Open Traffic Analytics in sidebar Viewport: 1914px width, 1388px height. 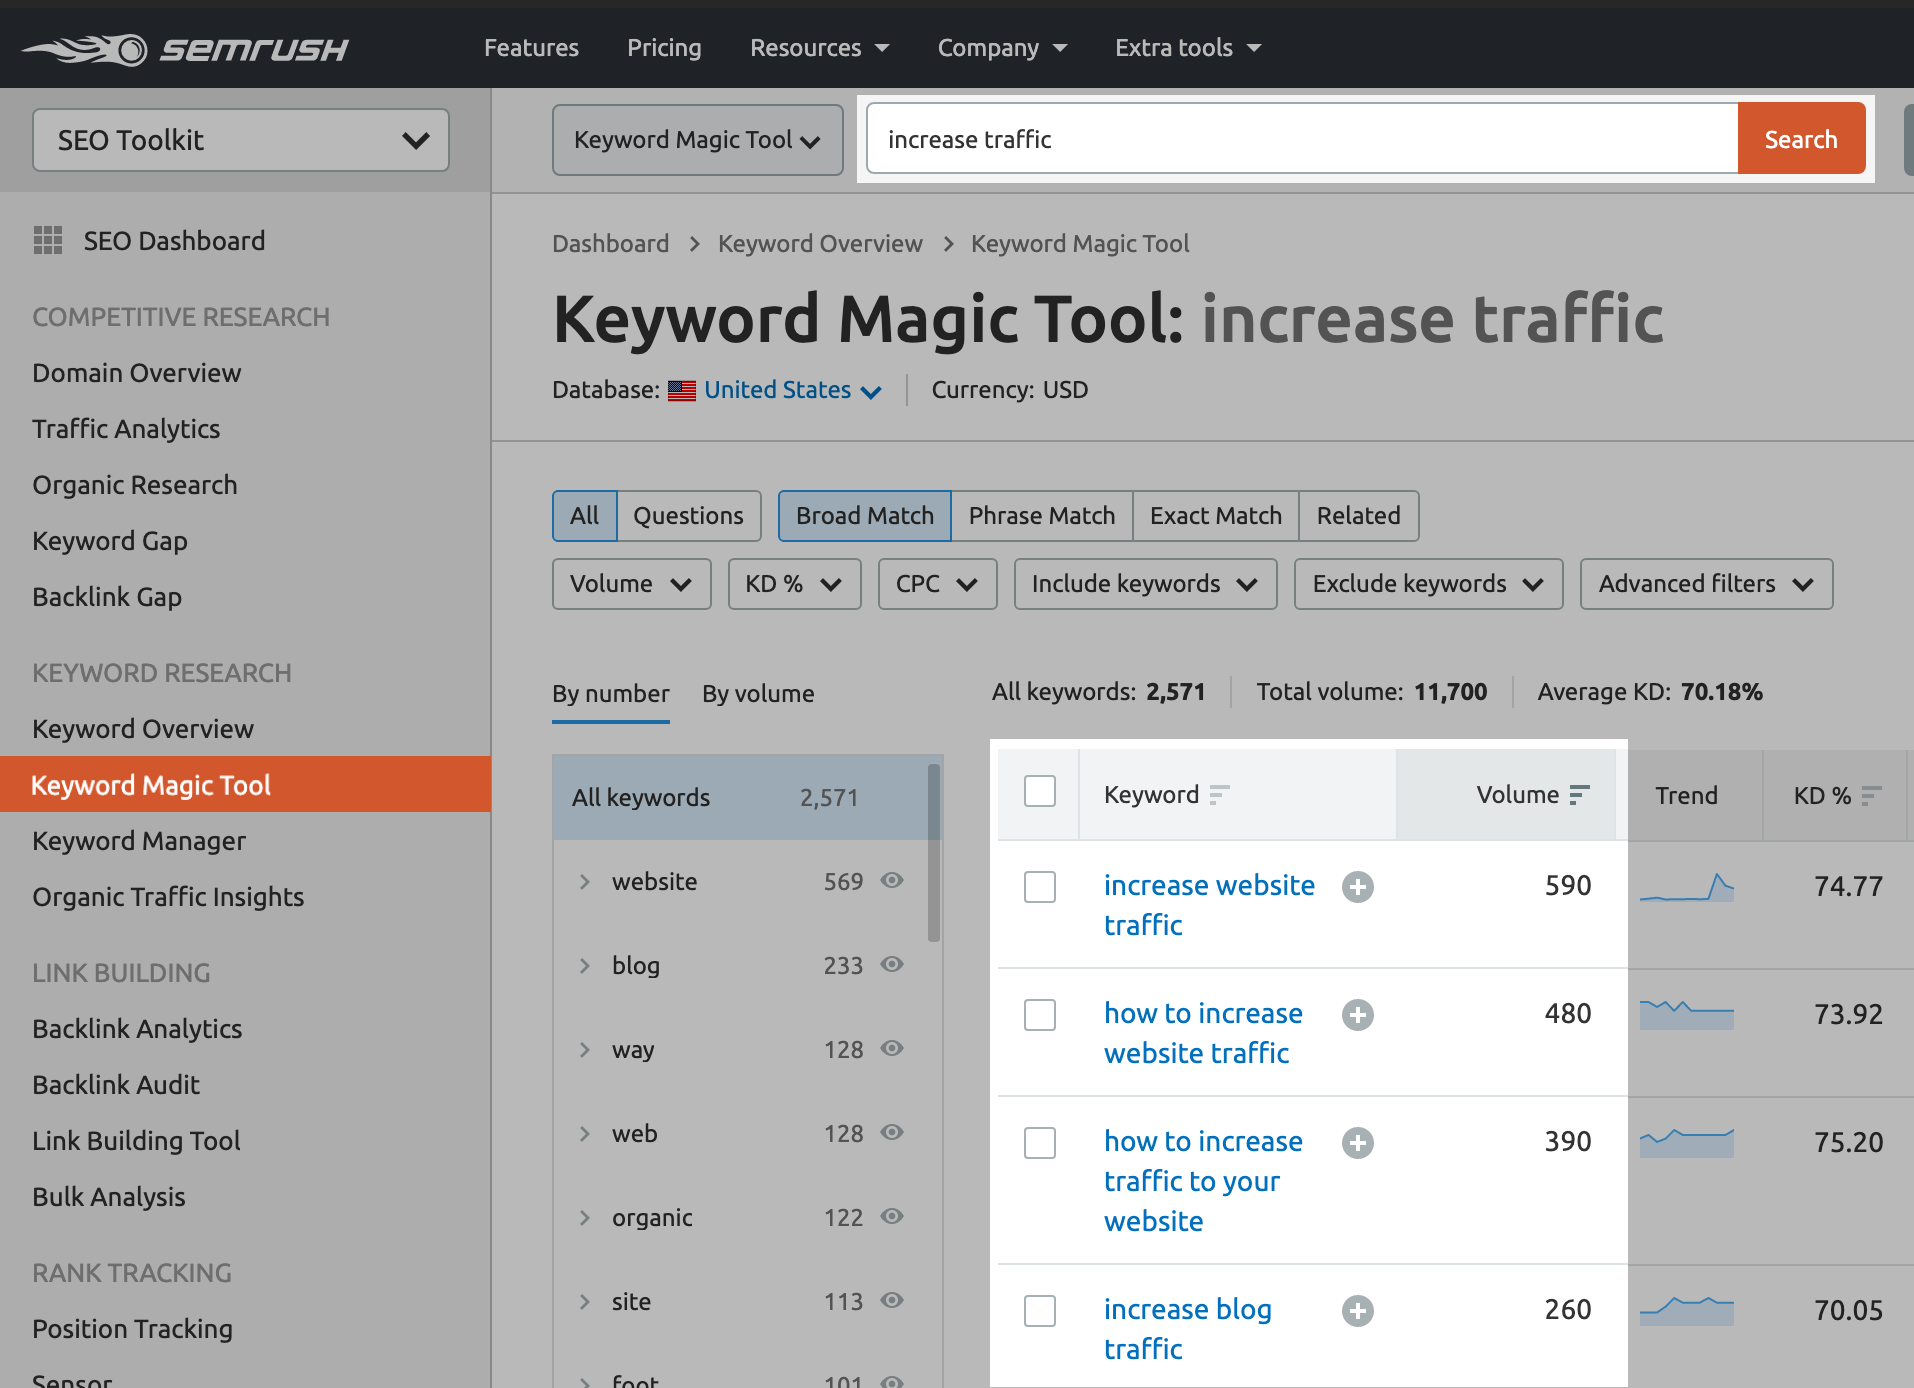pyautogui.click(x=126, y=429)
